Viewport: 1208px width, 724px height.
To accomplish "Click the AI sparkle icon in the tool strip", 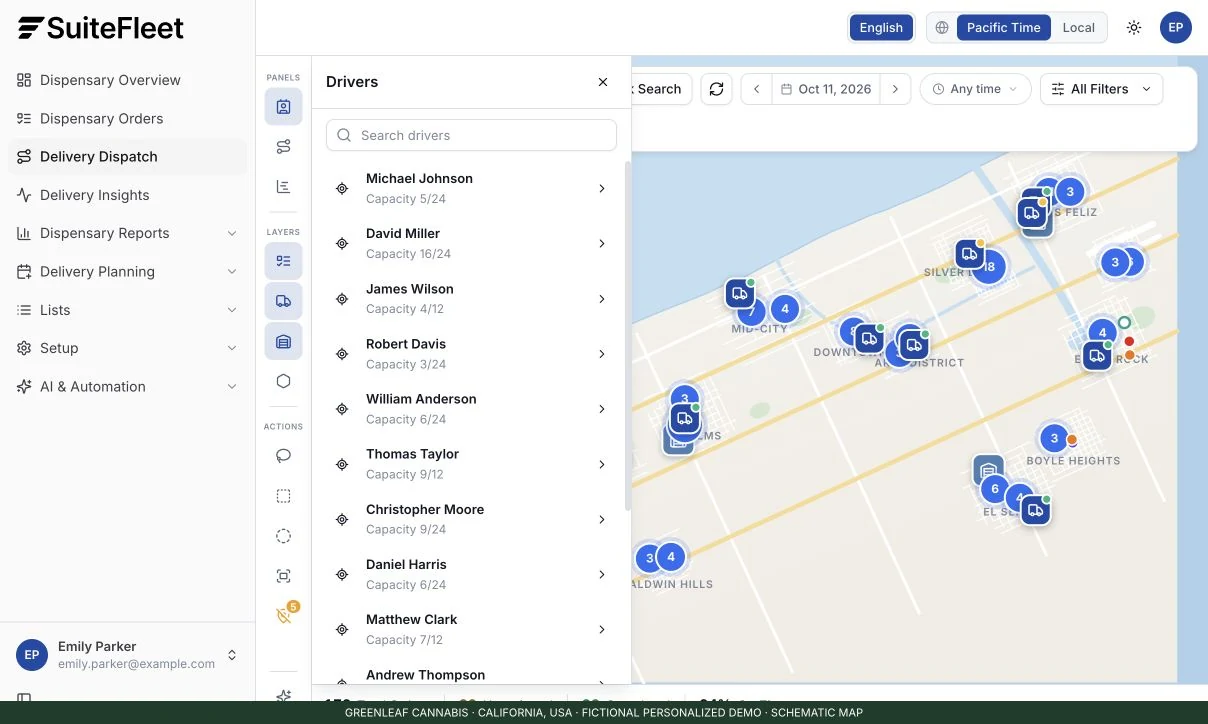I will 283,696.
